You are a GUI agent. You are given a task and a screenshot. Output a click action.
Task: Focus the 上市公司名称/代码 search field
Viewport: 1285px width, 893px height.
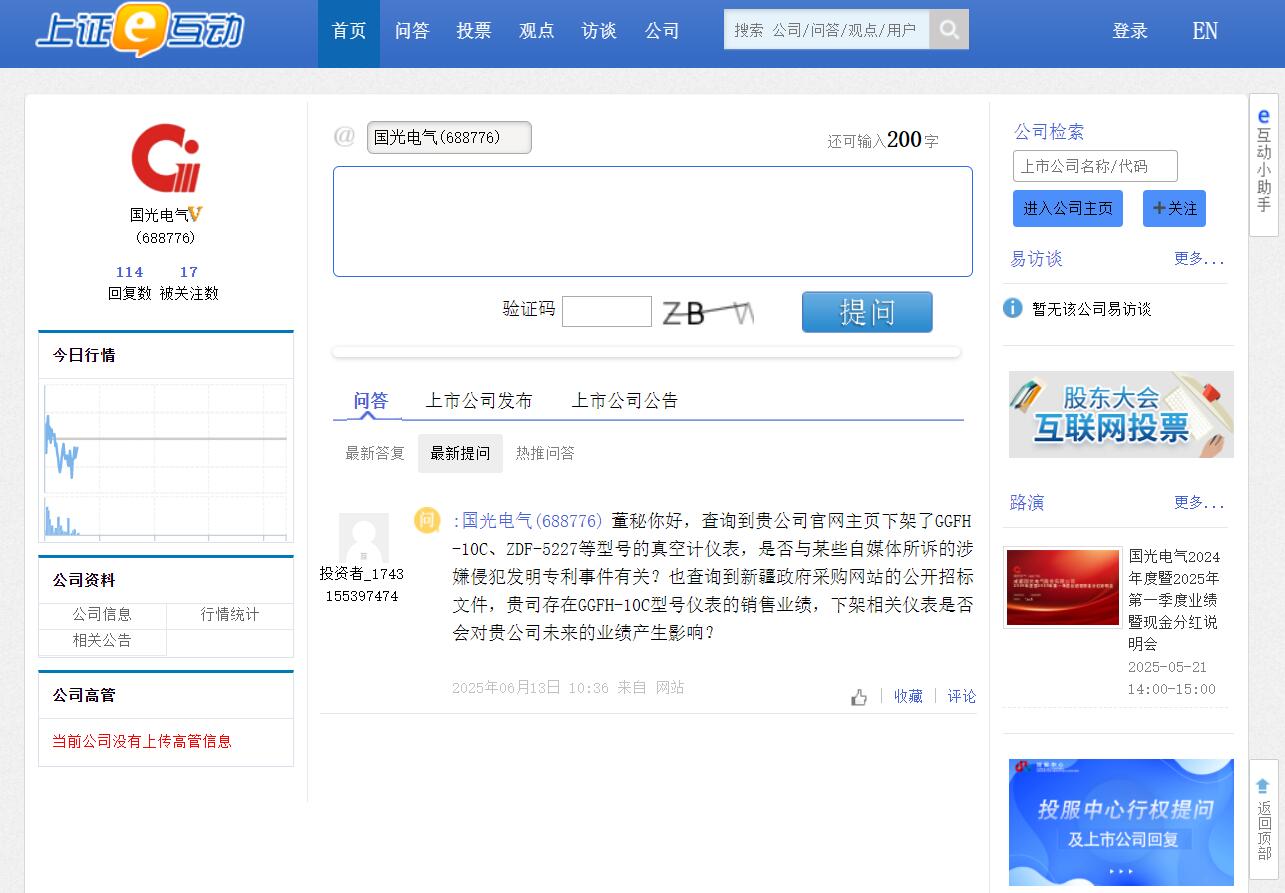click(1095, 166)
